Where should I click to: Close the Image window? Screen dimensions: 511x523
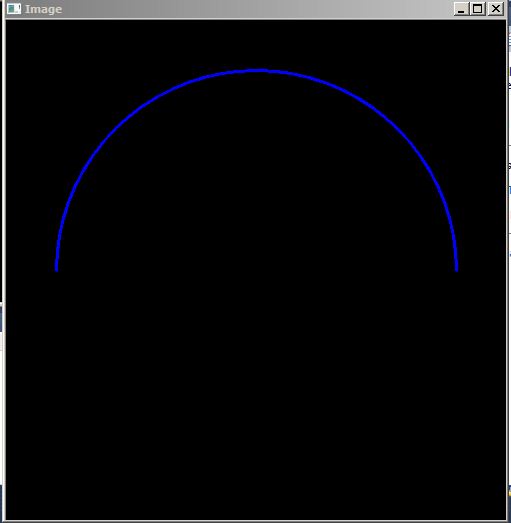click(496, 9)
